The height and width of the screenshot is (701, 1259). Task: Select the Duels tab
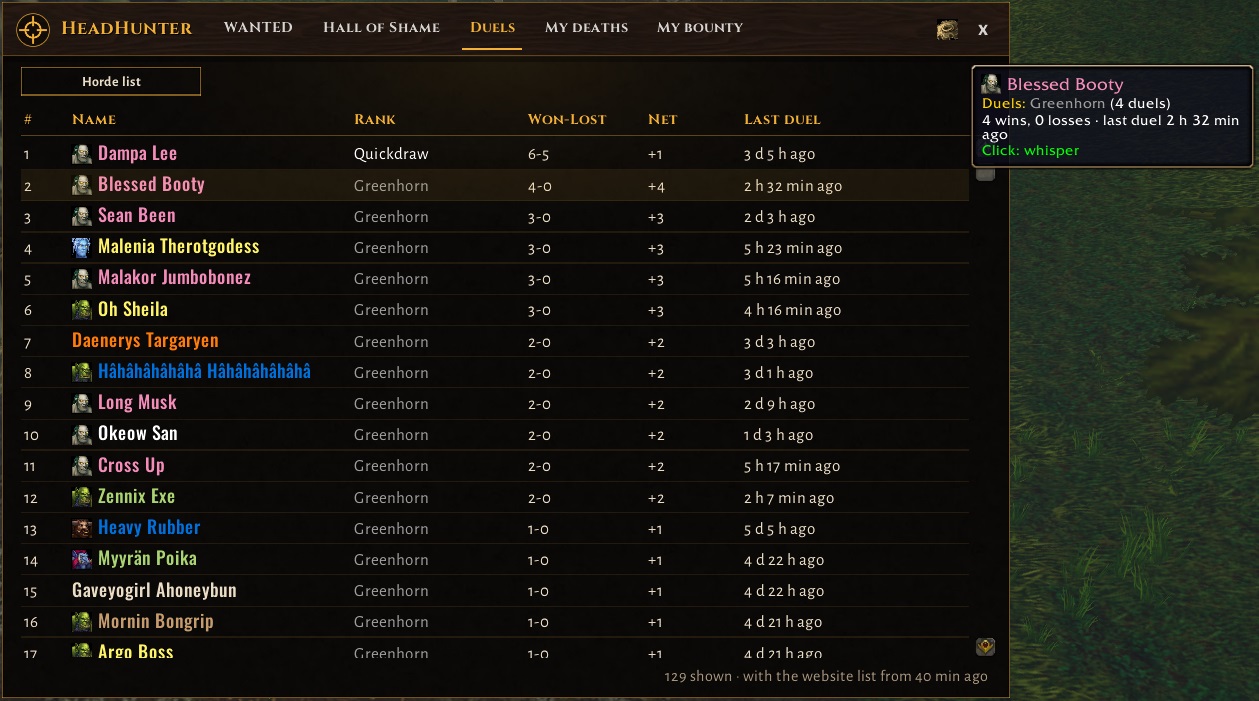[493, 27]
